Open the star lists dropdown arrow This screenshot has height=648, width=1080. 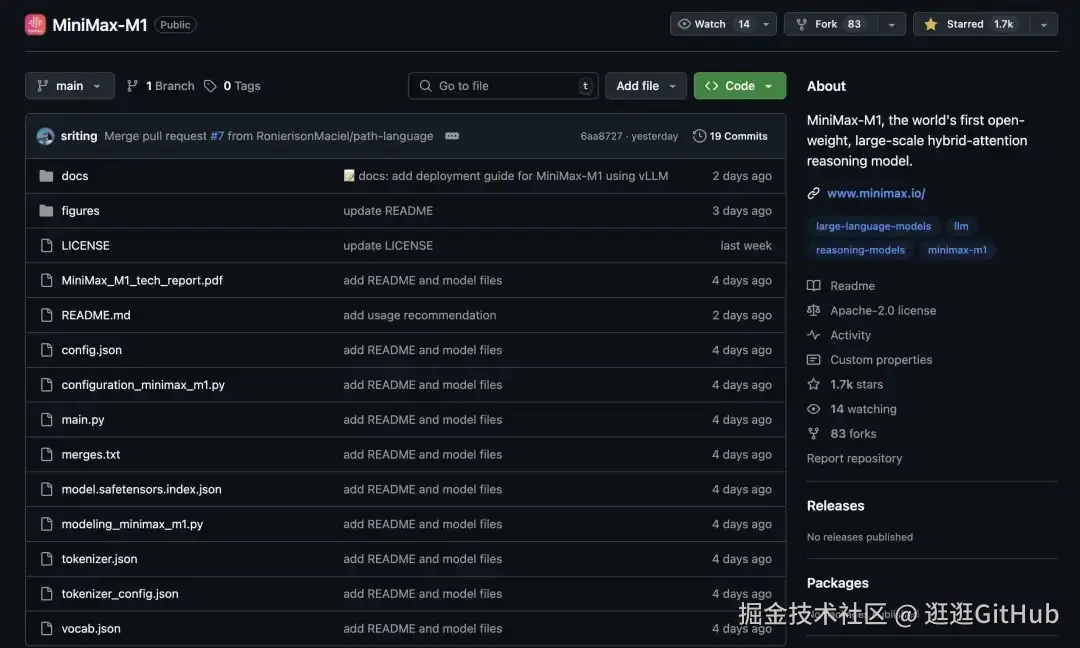[1043, 24]
